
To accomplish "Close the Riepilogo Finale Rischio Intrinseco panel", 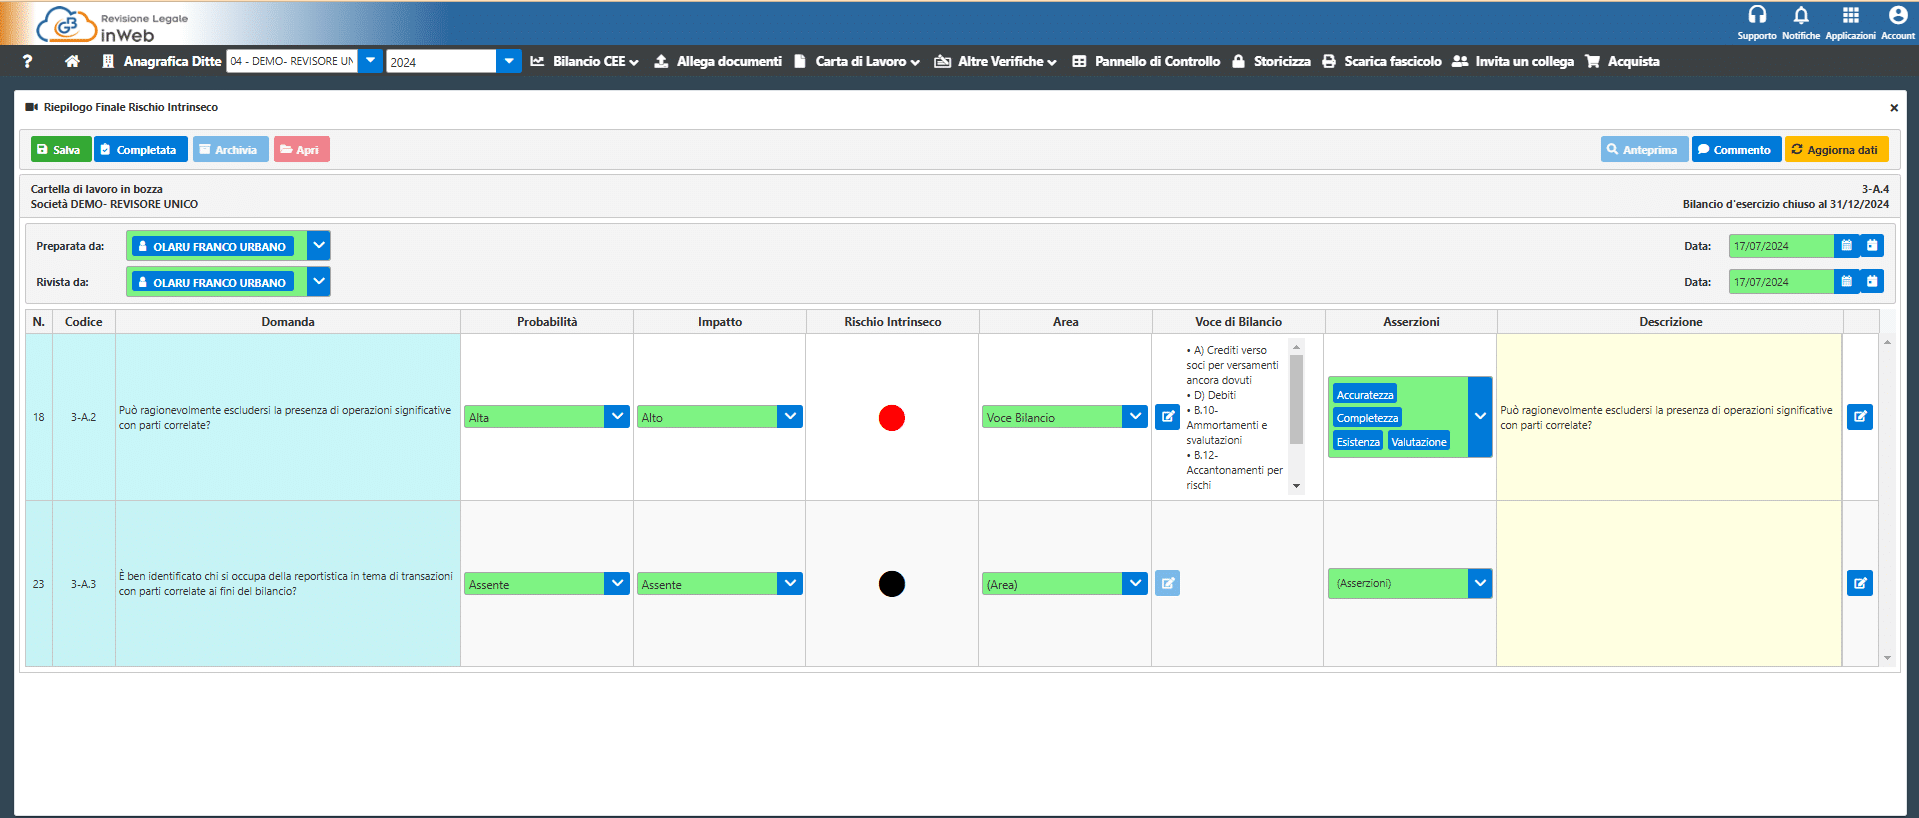I will pos(1894,107).
